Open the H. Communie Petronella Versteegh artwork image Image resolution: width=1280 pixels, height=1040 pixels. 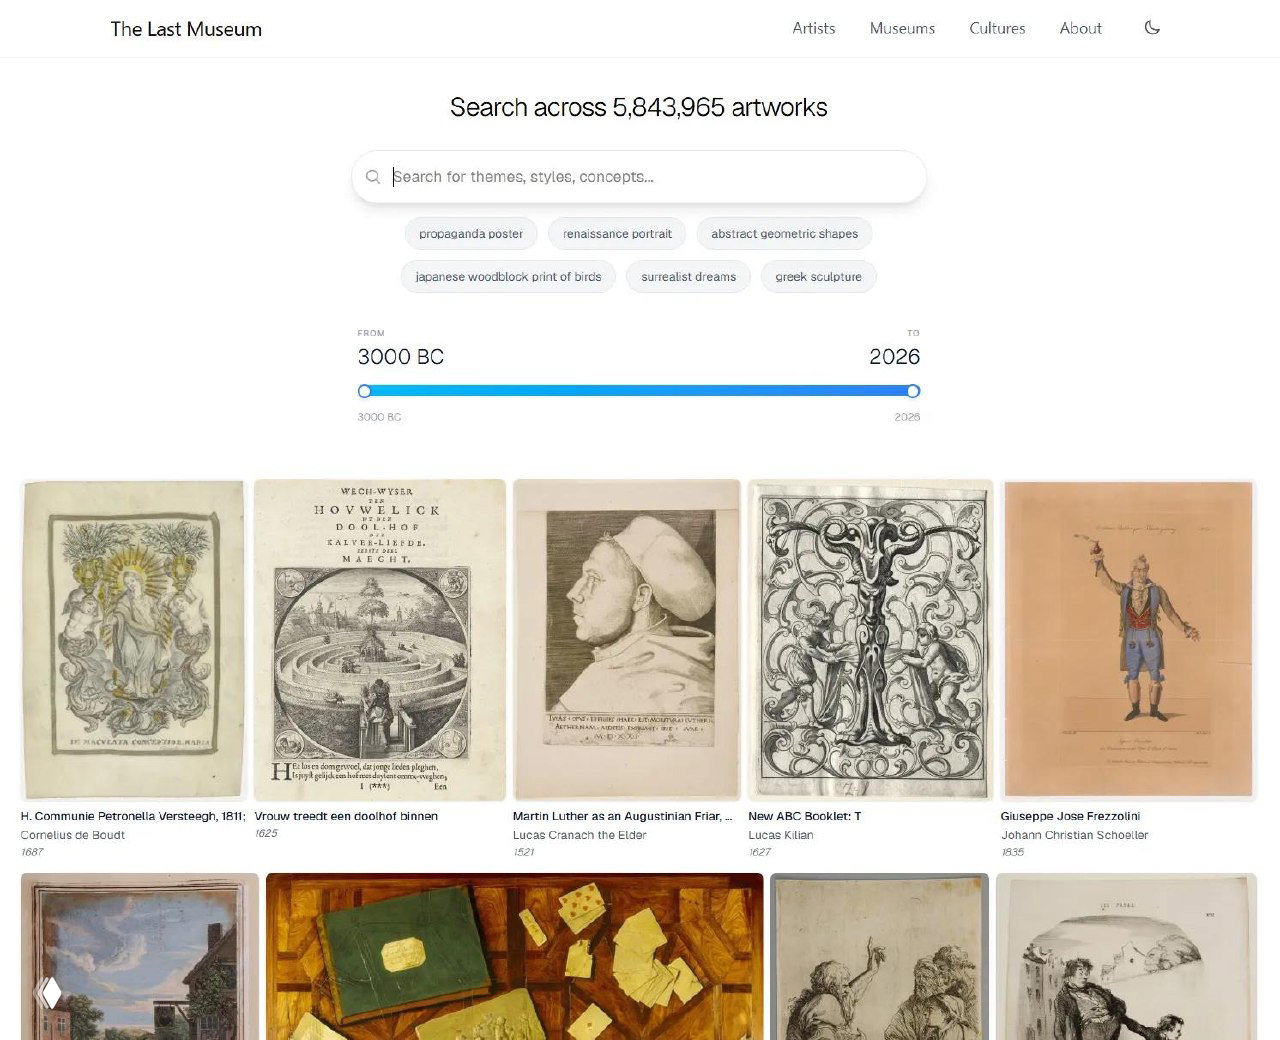133,640
